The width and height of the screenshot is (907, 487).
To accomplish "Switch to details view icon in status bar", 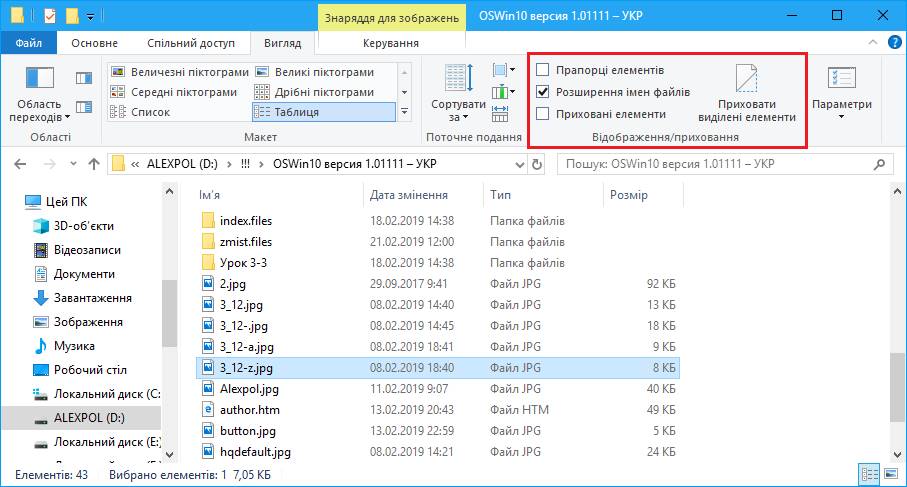I will pos(870,475).
